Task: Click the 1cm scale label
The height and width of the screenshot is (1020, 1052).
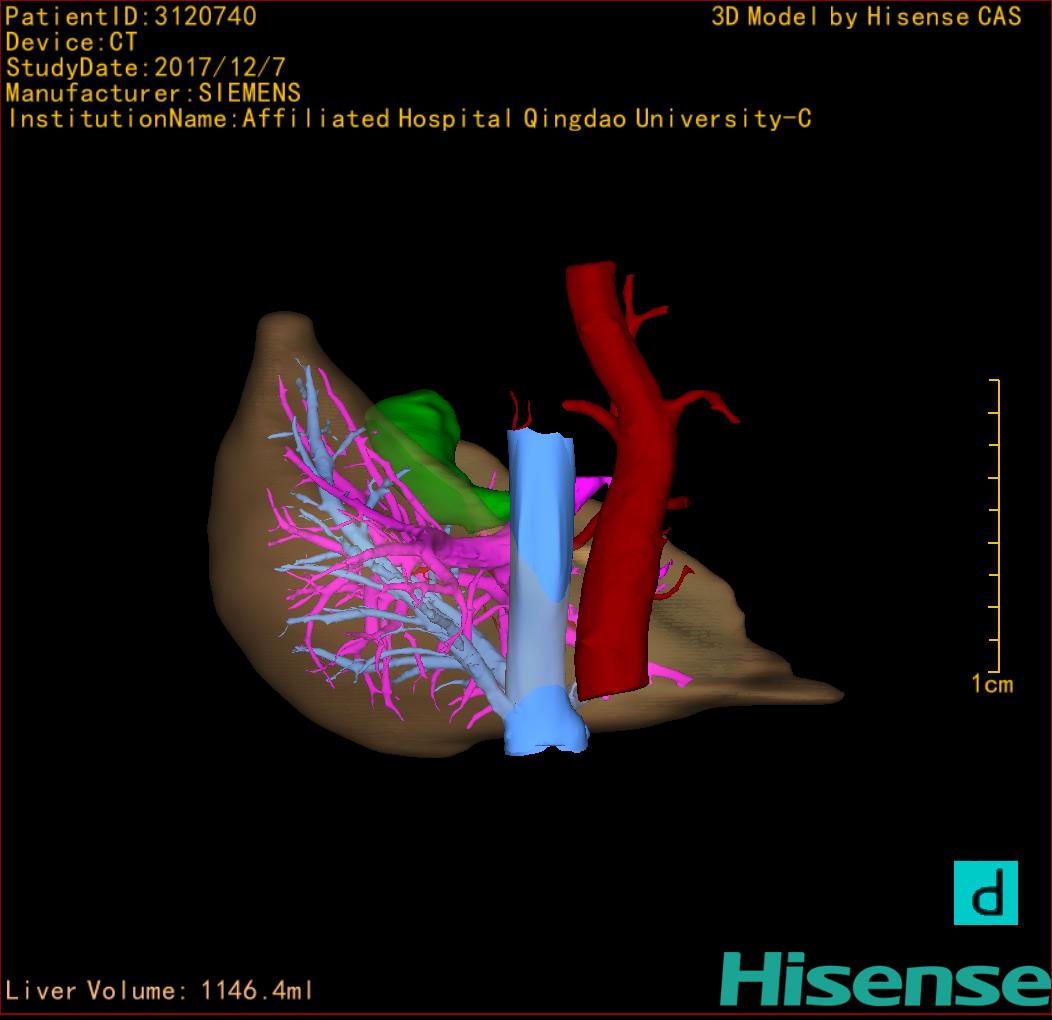Action: tap(991, 685)
